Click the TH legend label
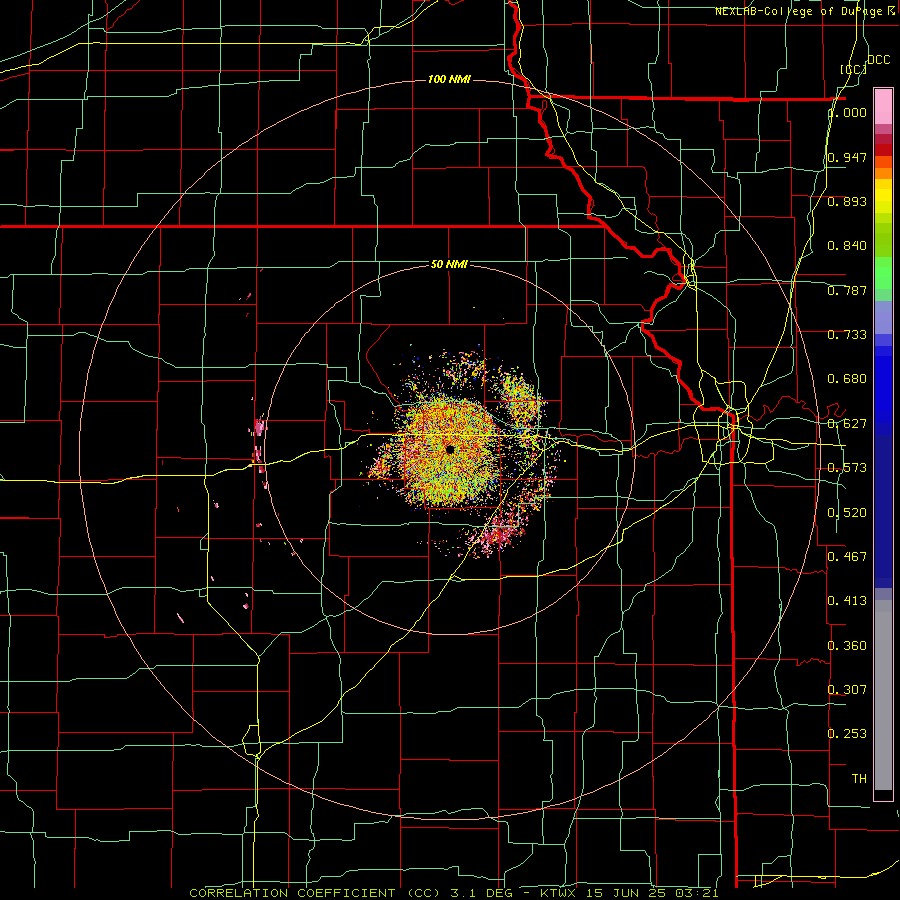The width and height of the screenshot is (900, 900). [x=859, y=779]
